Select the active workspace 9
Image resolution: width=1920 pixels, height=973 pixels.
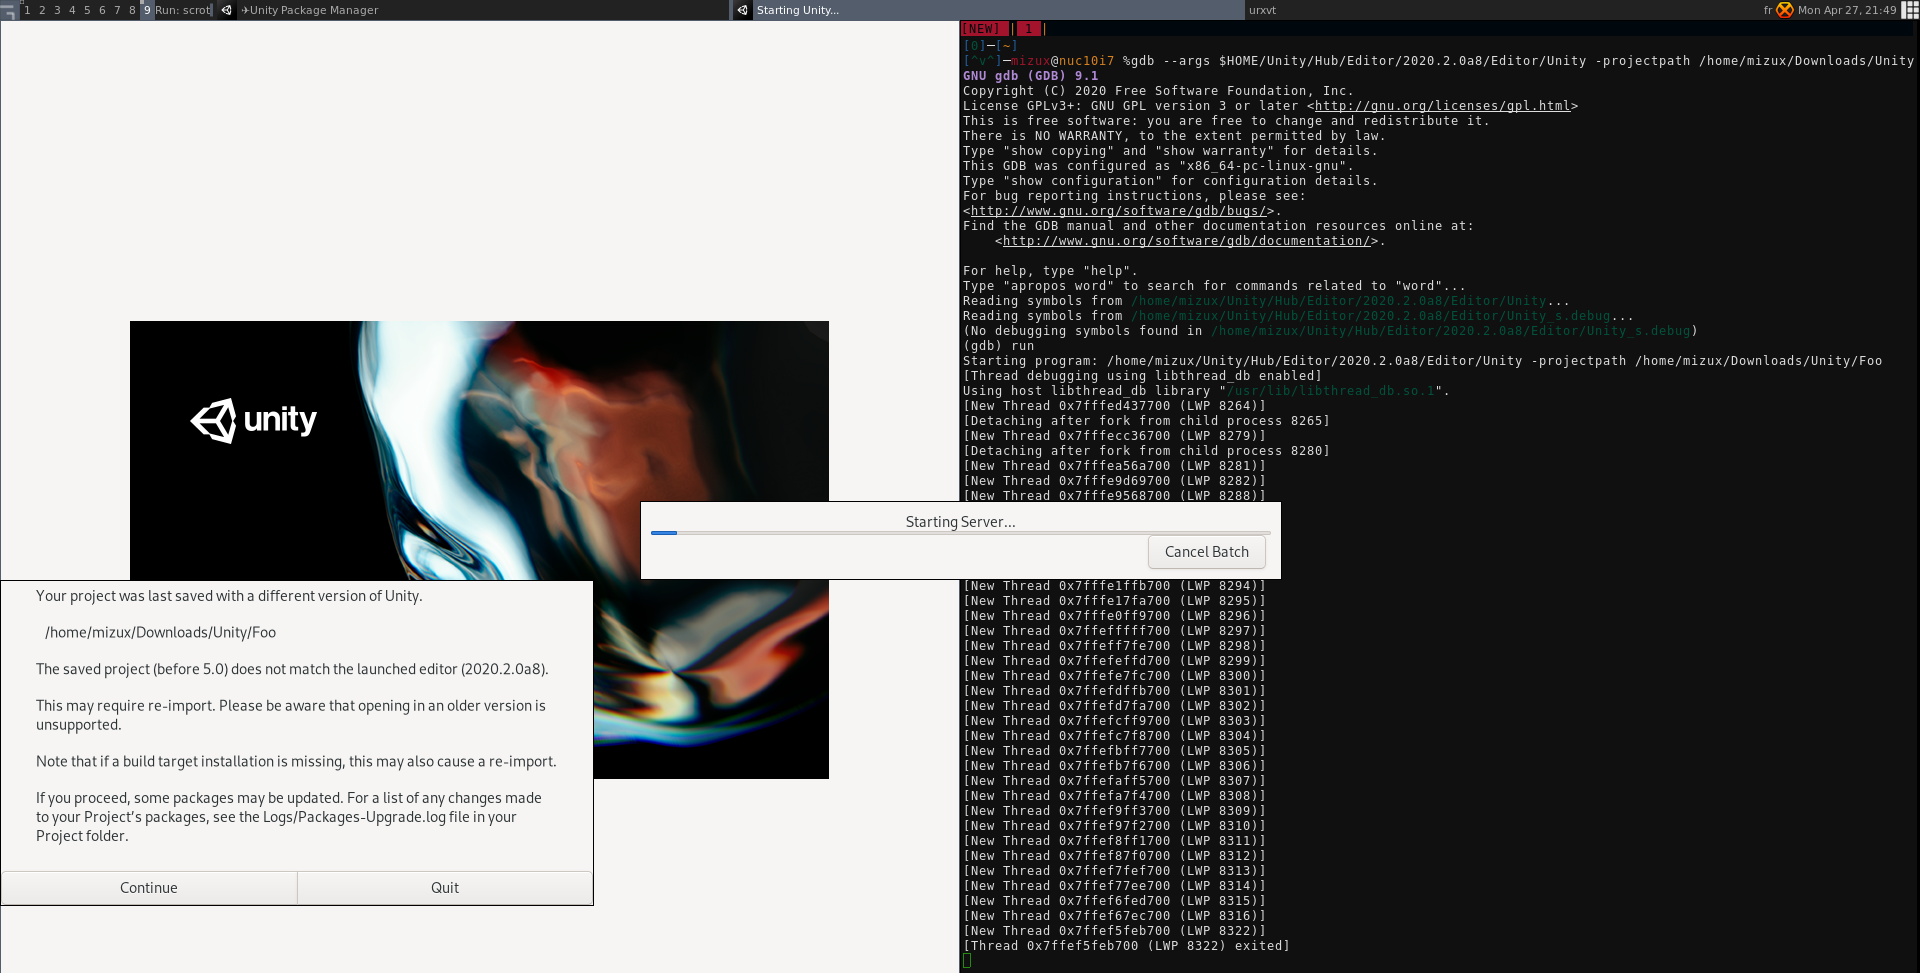(147, 10)
